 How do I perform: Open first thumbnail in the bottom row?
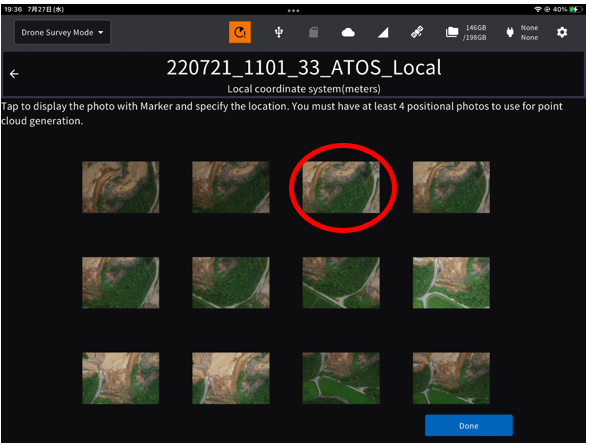(120, 378)
